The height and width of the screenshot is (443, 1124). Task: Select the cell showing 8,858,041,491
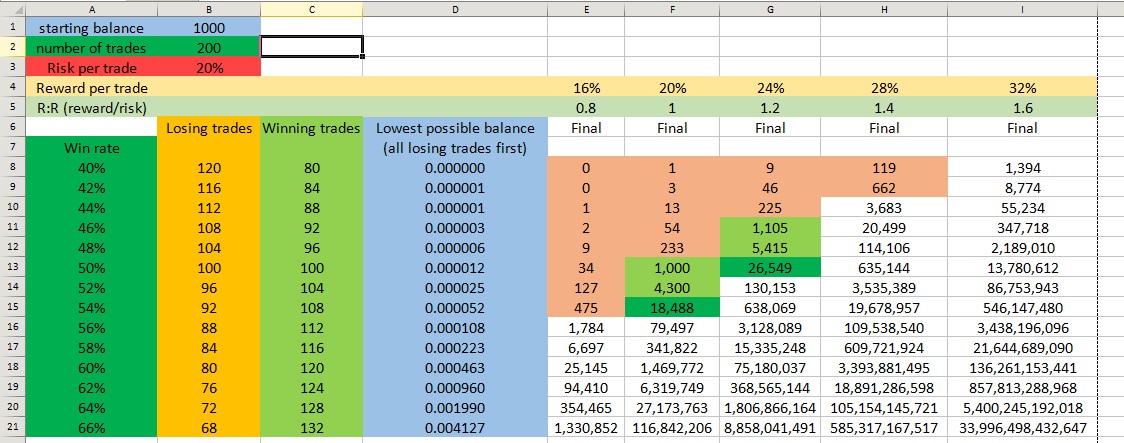pos(770,428)
